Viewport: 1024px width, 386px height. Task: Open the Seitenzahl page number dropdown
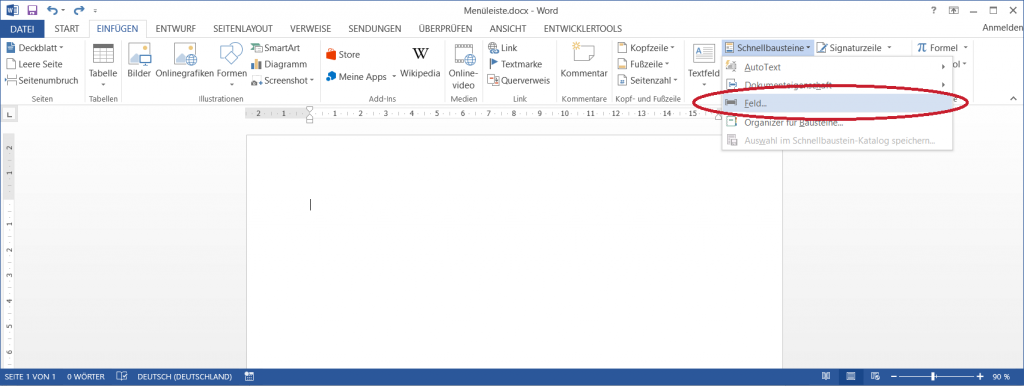pyautogui.click(x=648, y=80)
